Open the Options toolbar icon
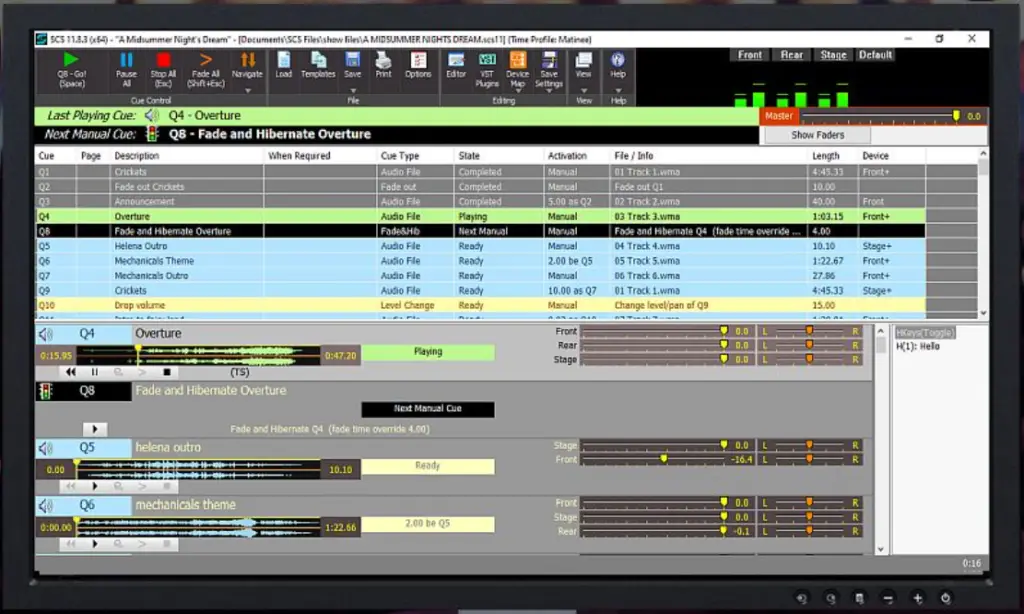The height and width of the screenshot is (614, 1024). [418, 61]
